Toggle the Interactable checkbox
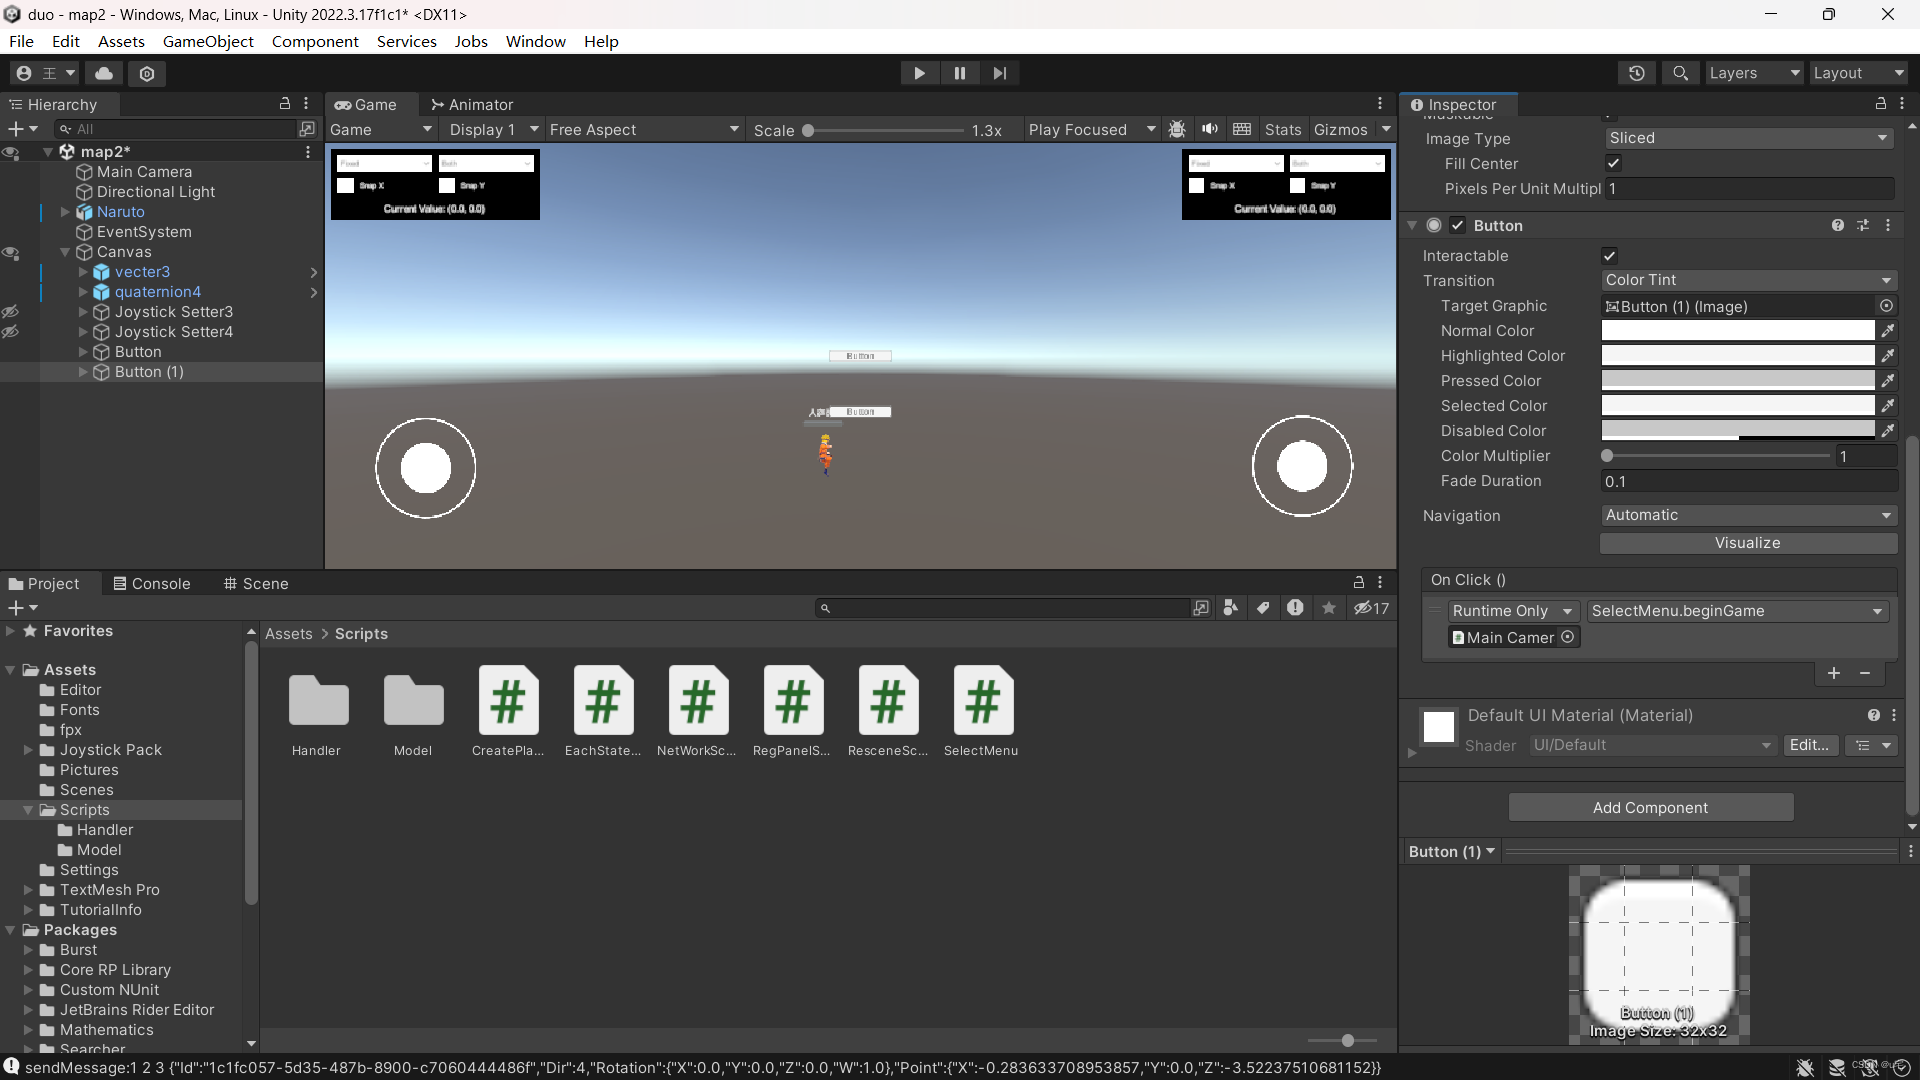1920x1080 pixels. tap(1610, 256)
